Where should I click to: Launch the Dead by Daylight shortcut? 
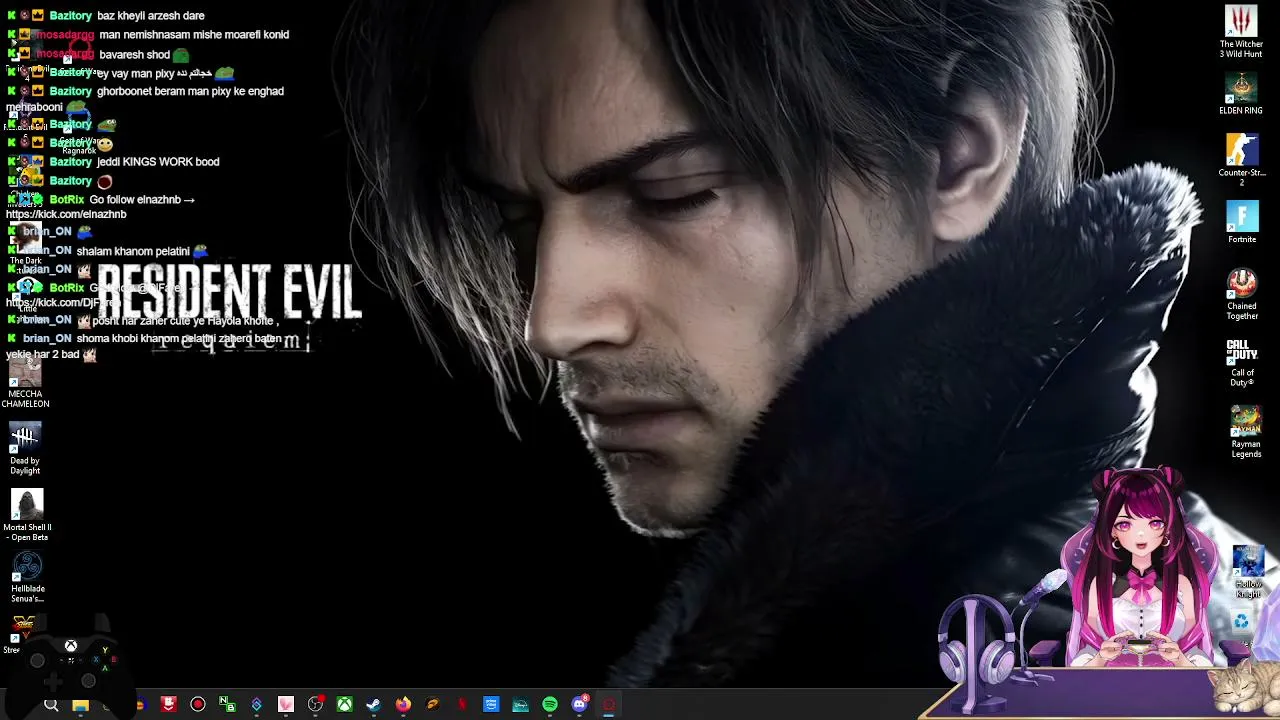click(x=25, y=449)
